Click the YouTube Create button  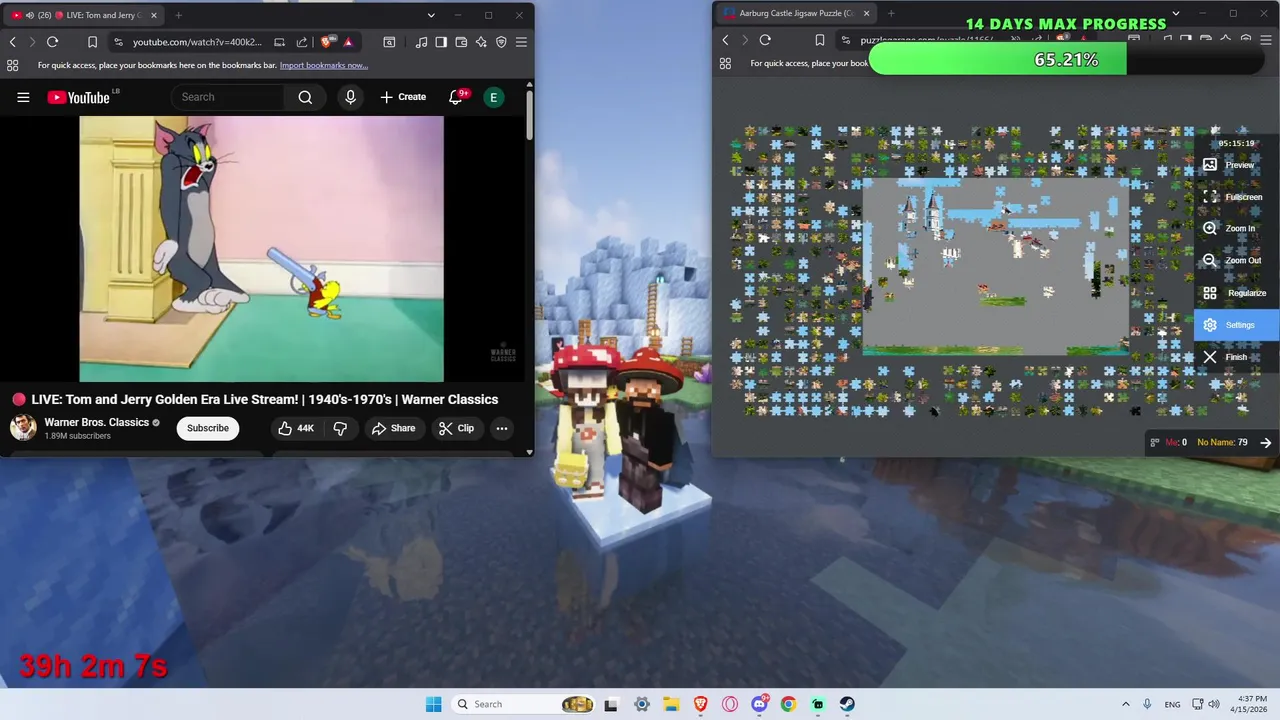(403, 97)
